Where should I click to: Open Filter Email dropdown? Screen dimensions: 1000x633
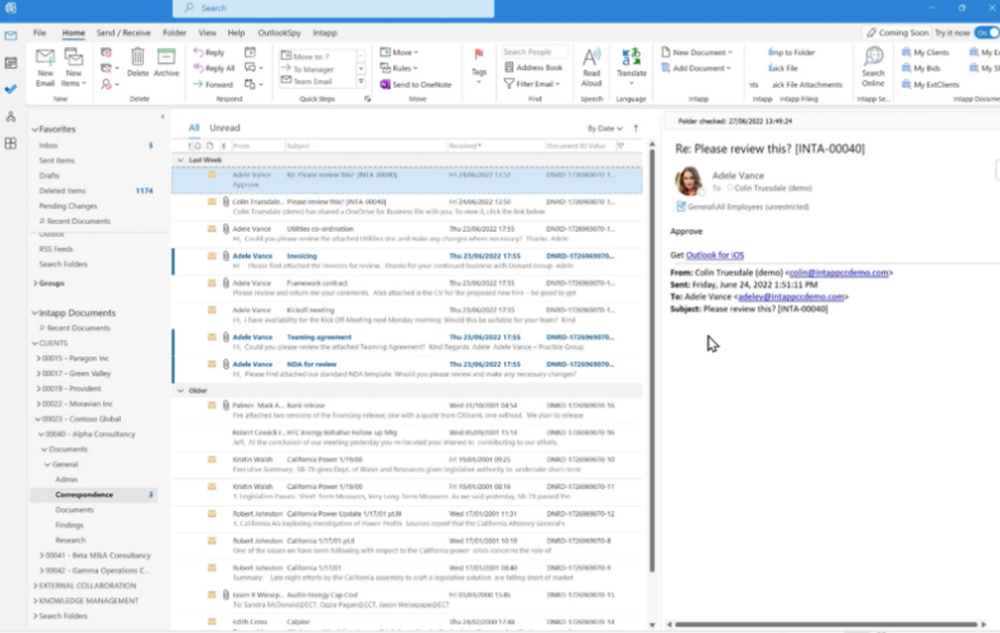(x=532, y=84)
